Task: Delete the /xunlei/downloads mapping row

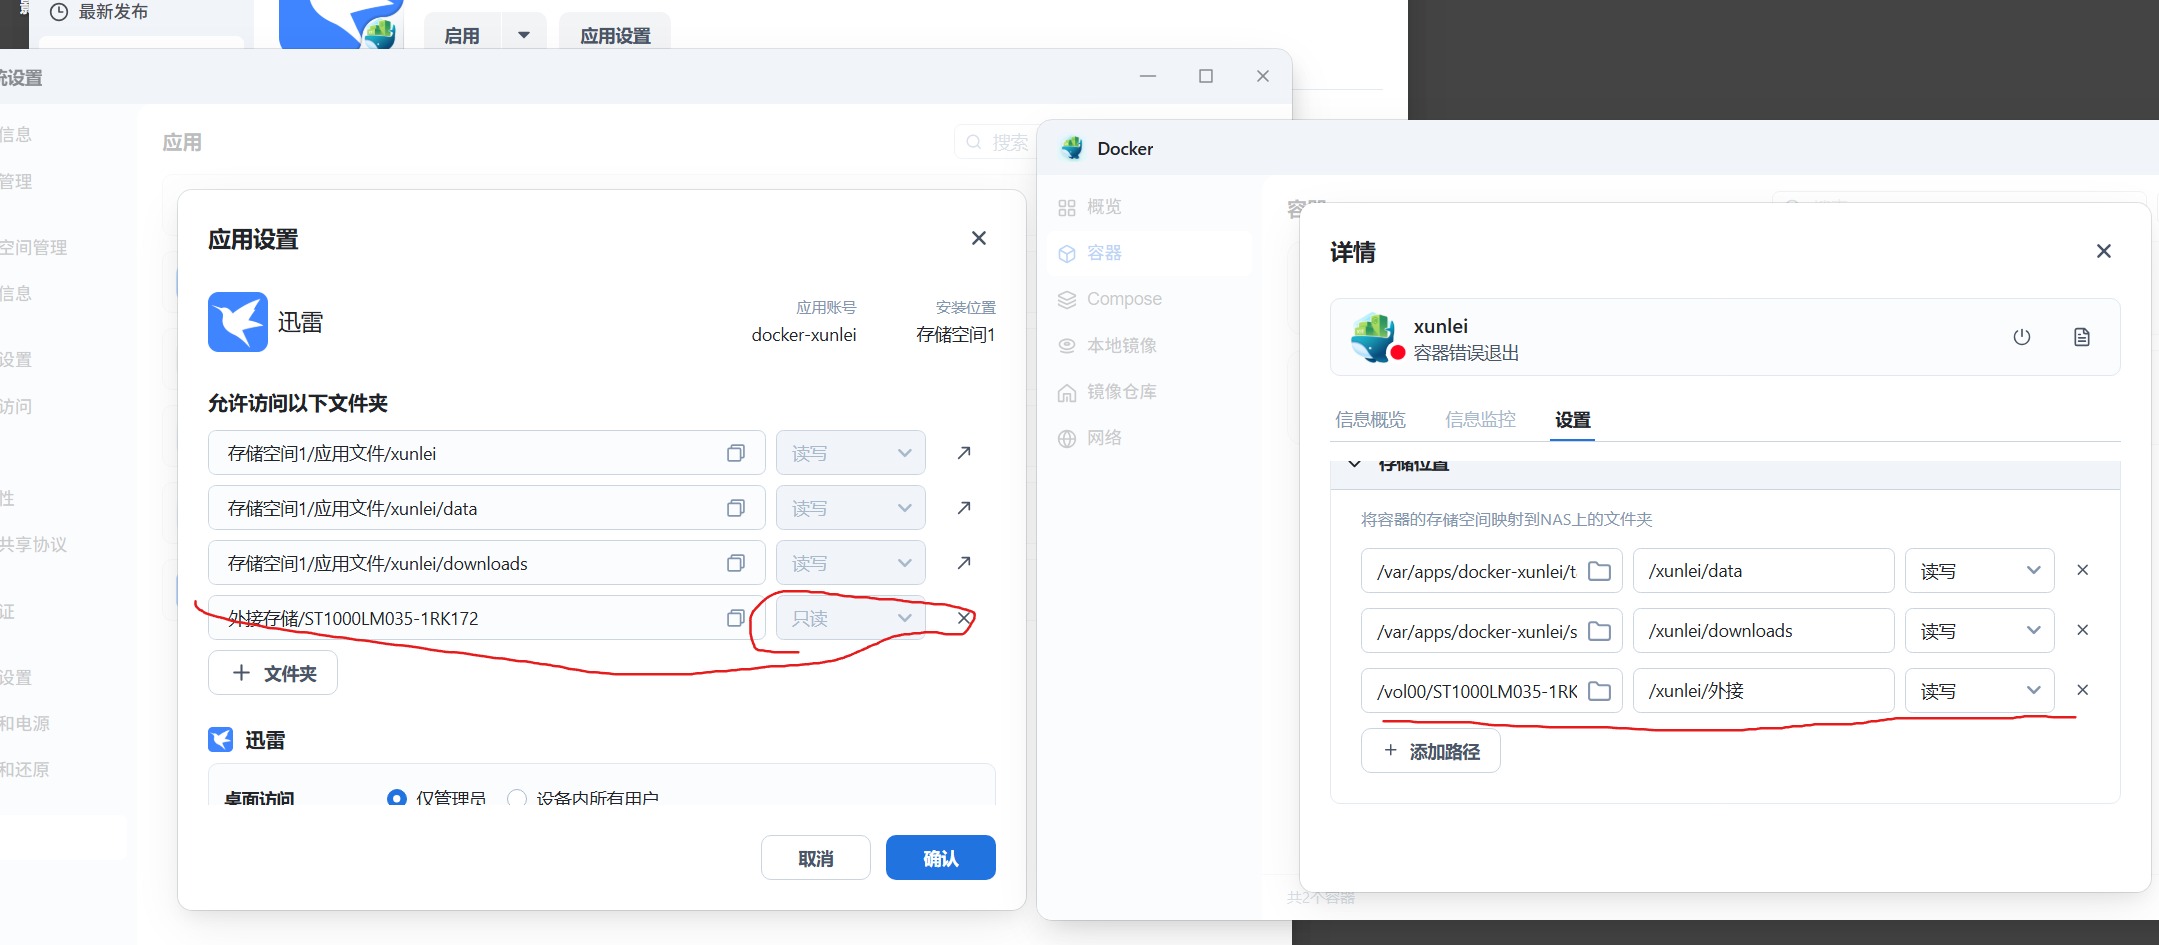Action: click(x=2083, y=630)
